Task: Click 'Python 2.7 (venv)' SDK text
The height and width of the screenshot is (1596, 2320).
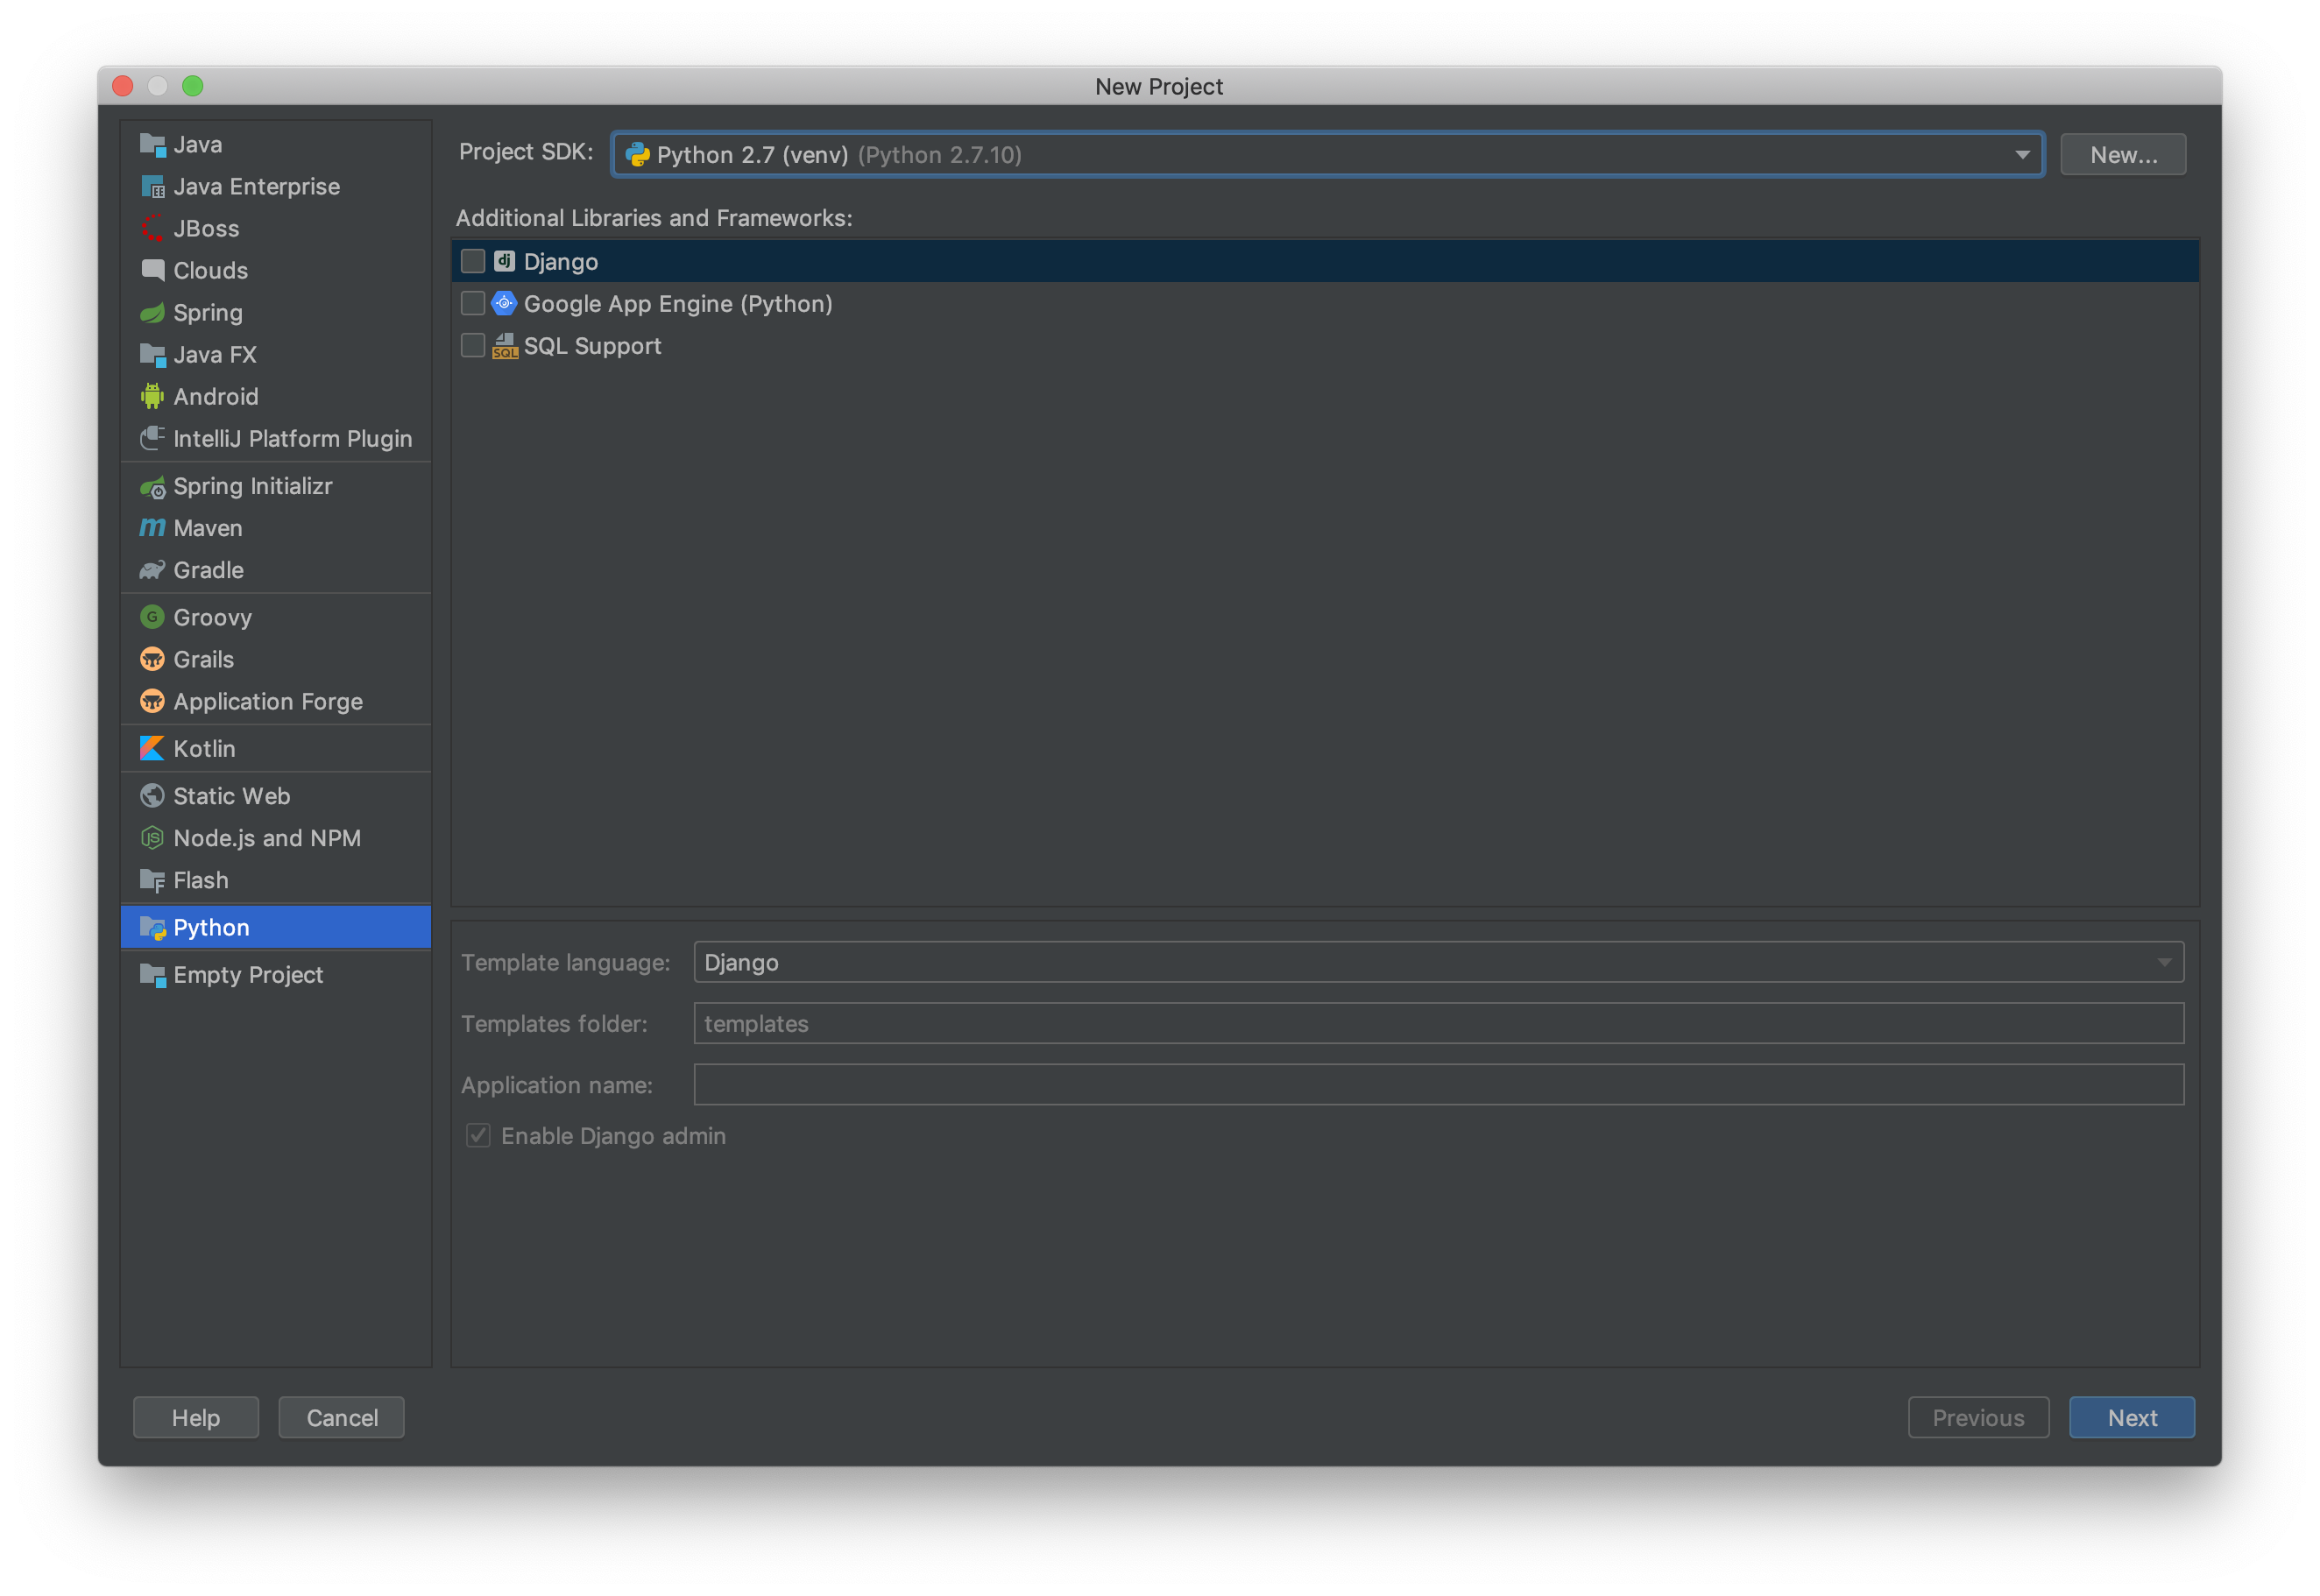Action: pyautogui.click(x=753, y=155)
